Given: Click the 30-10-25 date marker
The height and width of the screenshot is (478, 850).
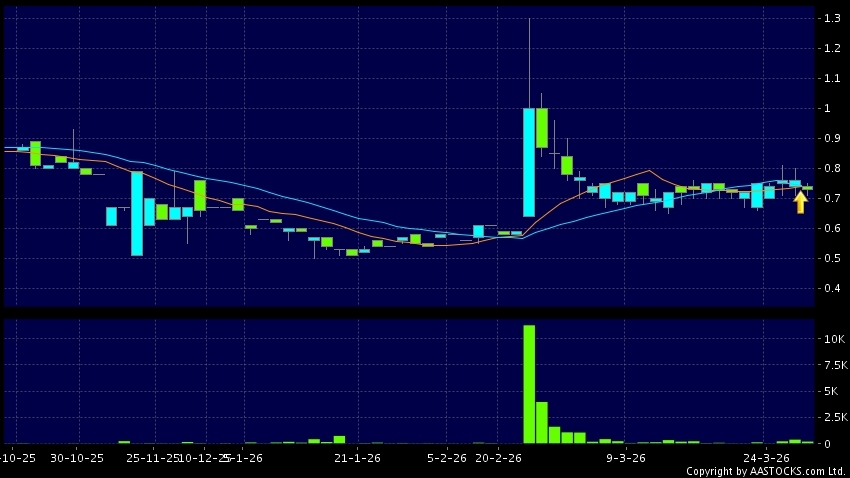Looking at the screenshot, I should click(x=77, y=458).
